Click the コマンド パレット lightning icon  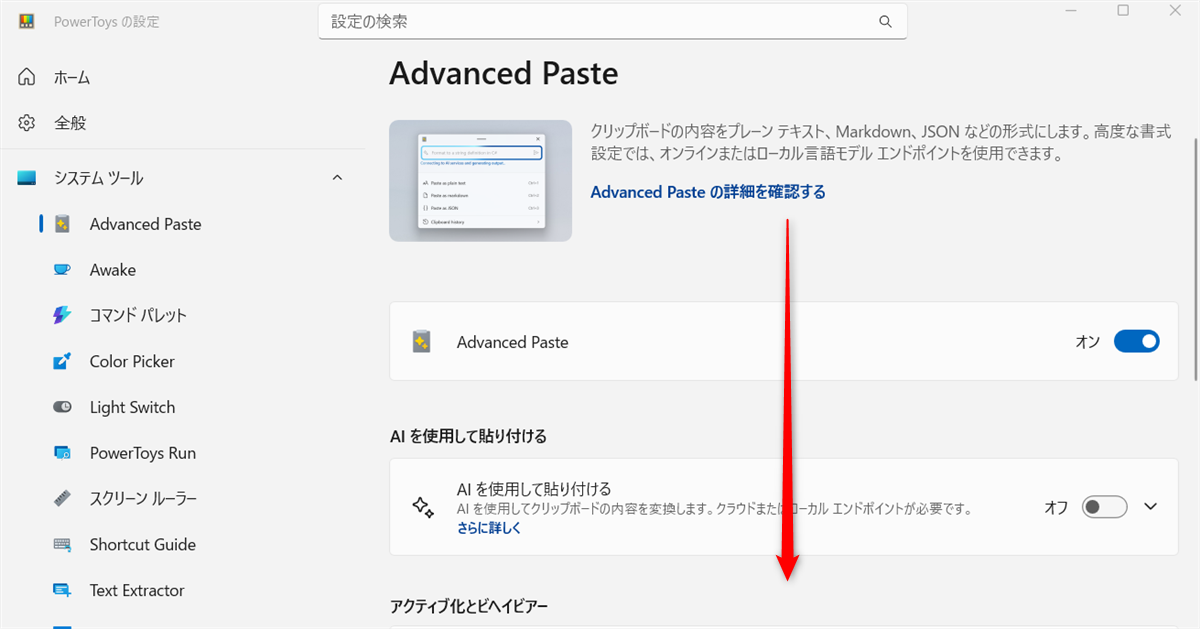tap(61, 315)
